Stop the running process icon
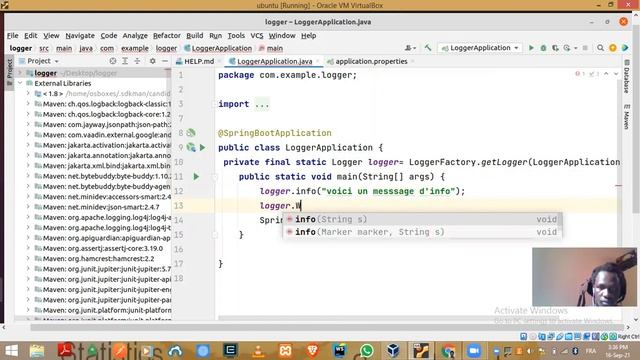This screenshot has width=640, height=360. click(x=585, y=48)
